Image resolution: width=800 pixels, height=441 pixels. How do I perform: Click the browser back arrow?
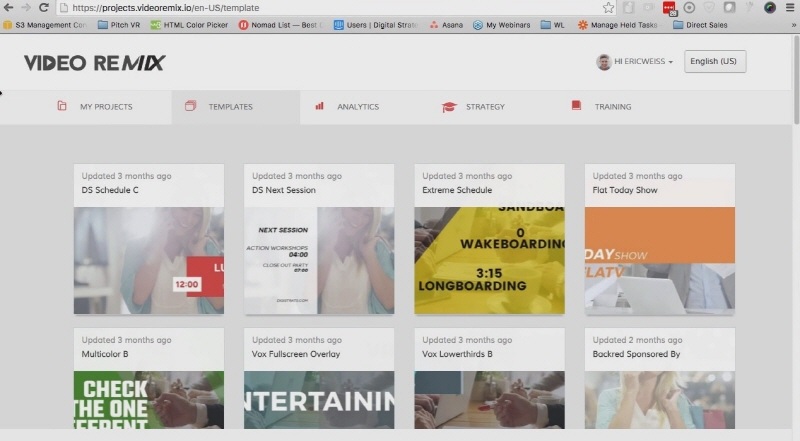tap(8, 8)
